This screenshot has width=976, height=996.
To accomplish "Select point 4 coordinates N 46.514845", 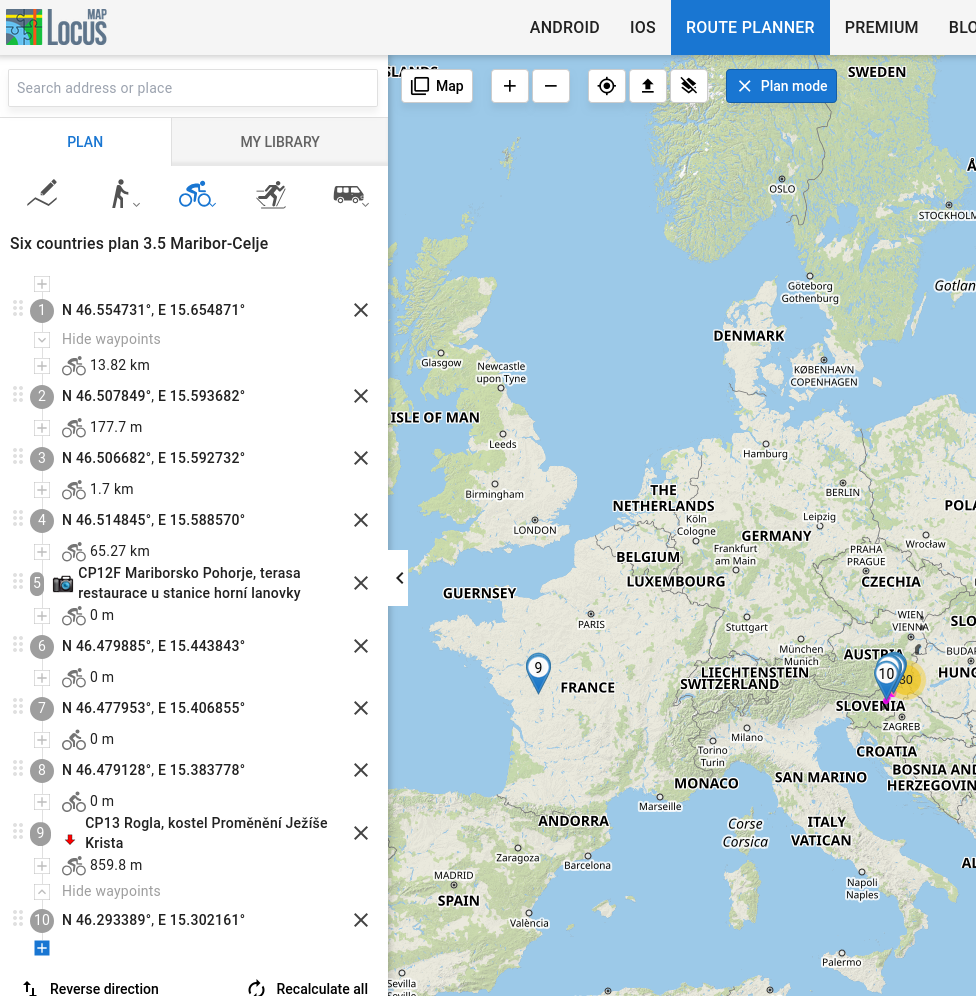I will (154, 520).
